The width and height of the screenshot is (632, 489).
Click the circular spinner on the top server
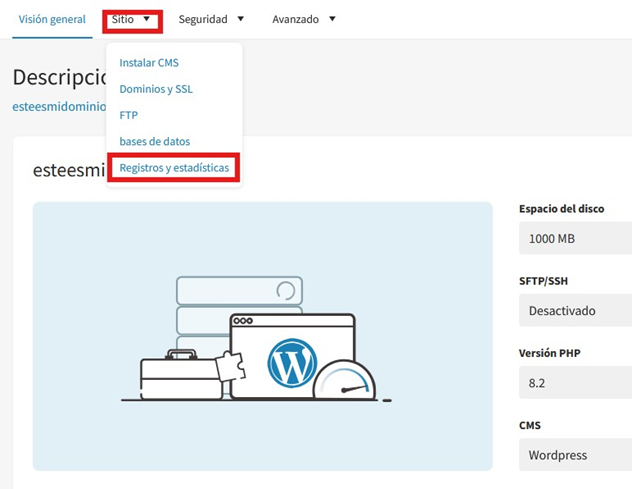tap(284, 291)
